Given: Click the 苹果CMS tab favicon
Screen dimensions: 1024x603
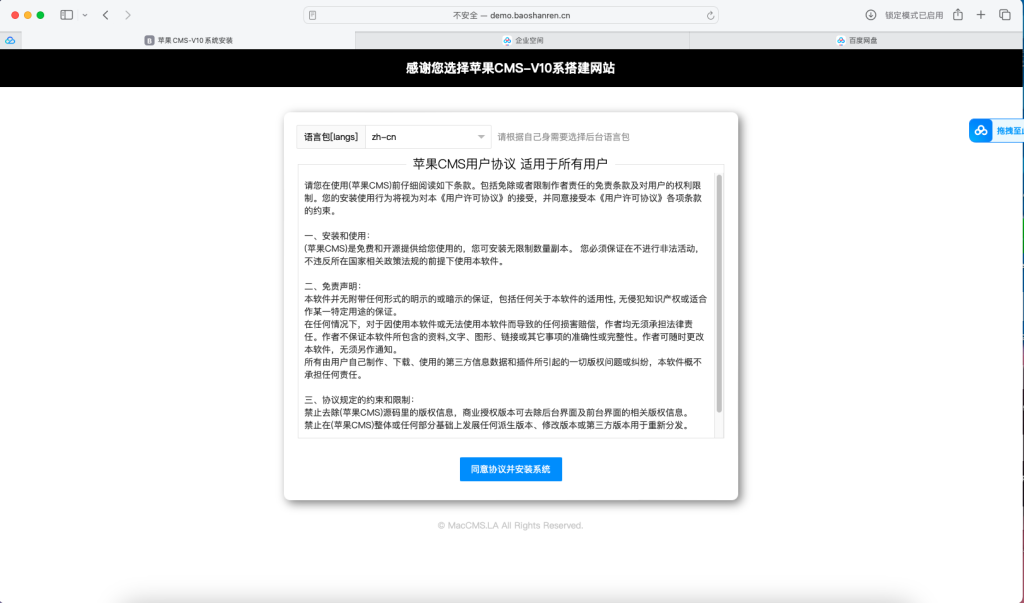Looking at the screenshot, I should (x=149, y=41).
